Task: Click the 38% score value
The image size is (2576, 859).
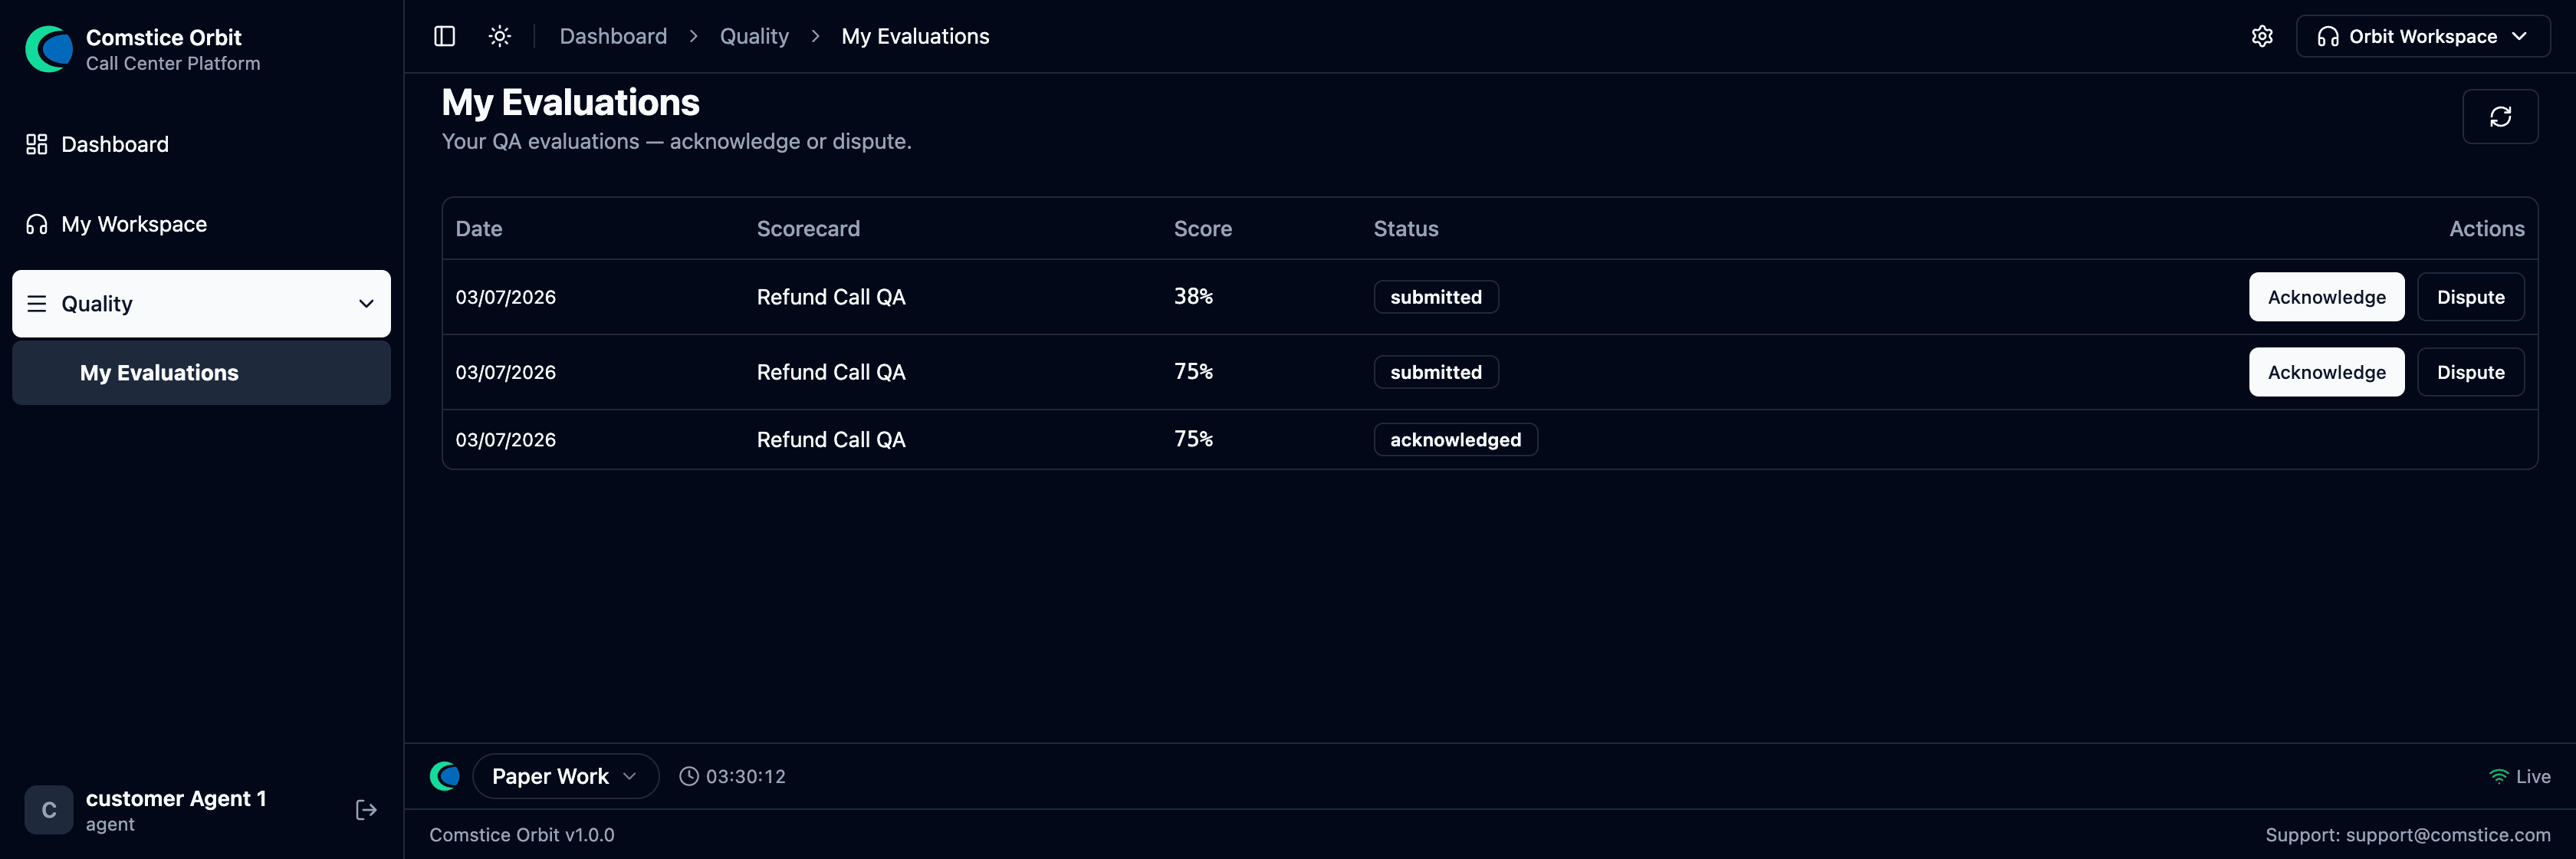Action: click(1193, 296)
